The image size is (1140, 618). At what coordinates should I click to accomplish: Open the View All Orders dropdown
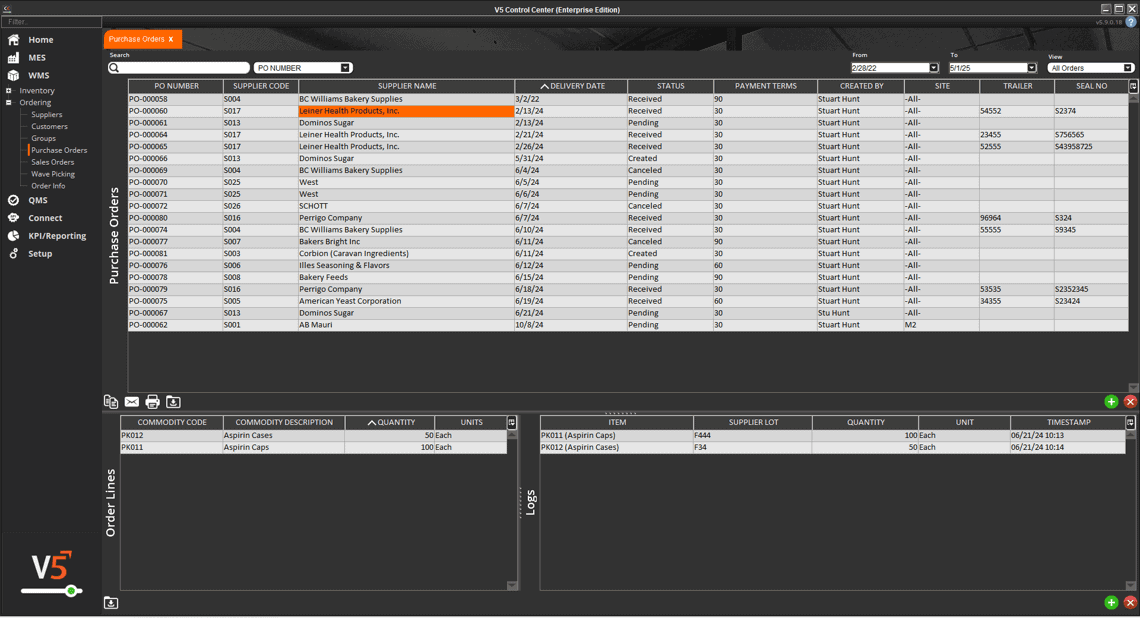[1128, 68]
